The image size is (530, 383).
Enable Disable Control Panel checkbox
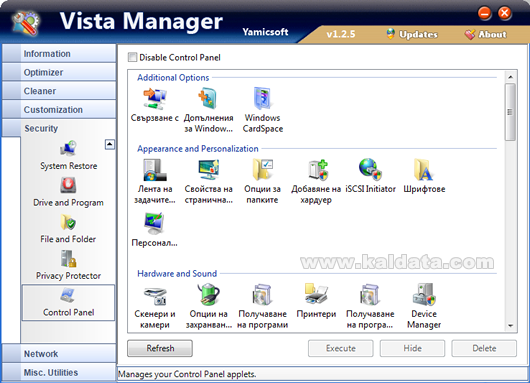click(132, 57)
